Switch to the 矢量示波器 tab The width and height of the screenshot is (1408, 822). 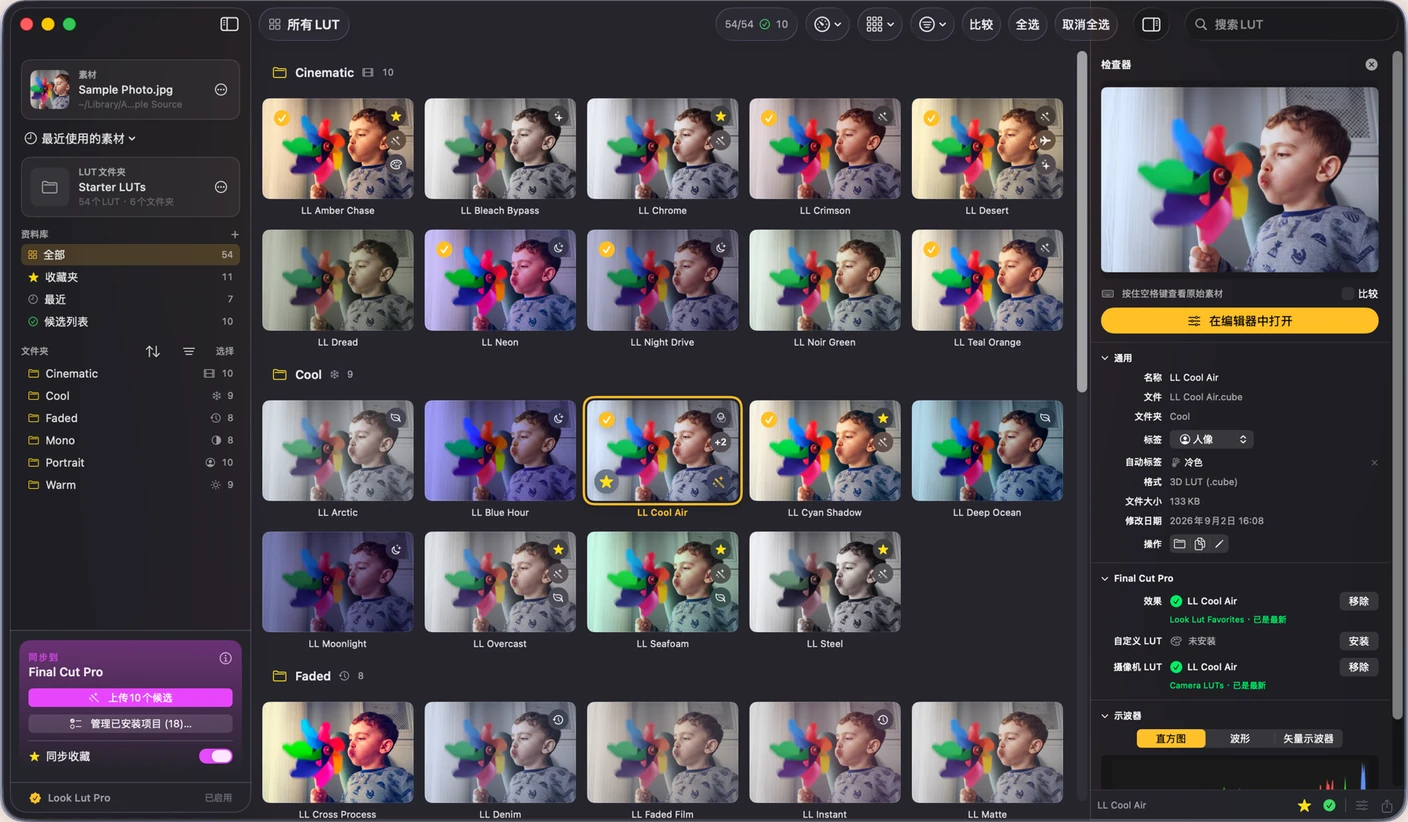1308,738
